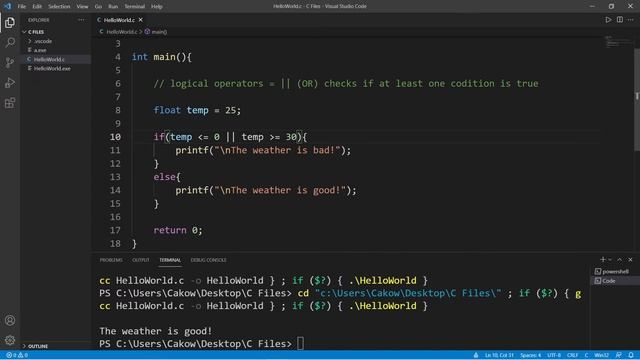Open the terminal launch profile dropdown

[610, 260]
